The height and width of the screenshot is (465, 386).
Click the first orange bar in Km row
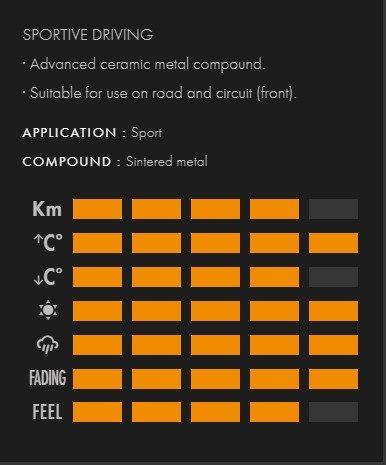coord(97,209)
